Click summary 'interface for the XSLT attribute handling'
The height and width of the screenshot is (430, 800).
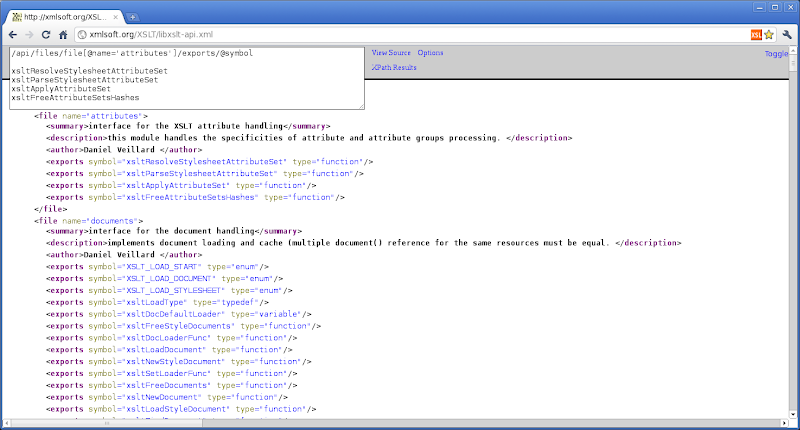[x=188, y=125]
